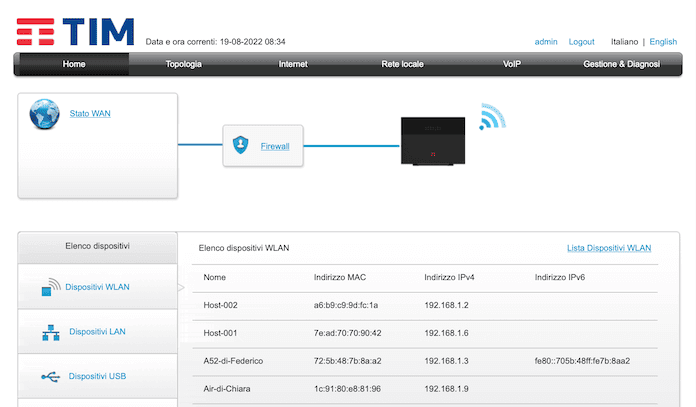This screenshot has height=407, width=696.
Task: Select Dispositivi WLAN in device list
Action: coord(97,287)
